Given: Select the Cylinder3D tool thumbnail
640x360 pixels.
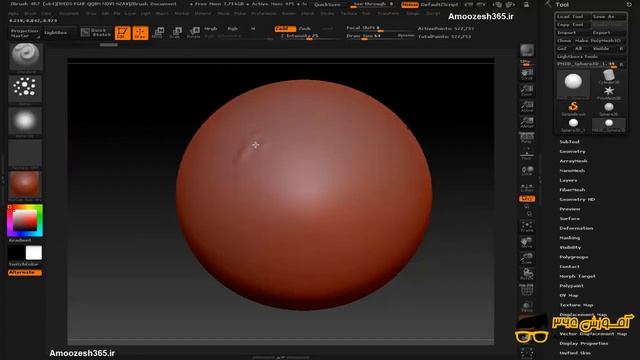Looking at the screenshot, I should click(x=609, y=76).
